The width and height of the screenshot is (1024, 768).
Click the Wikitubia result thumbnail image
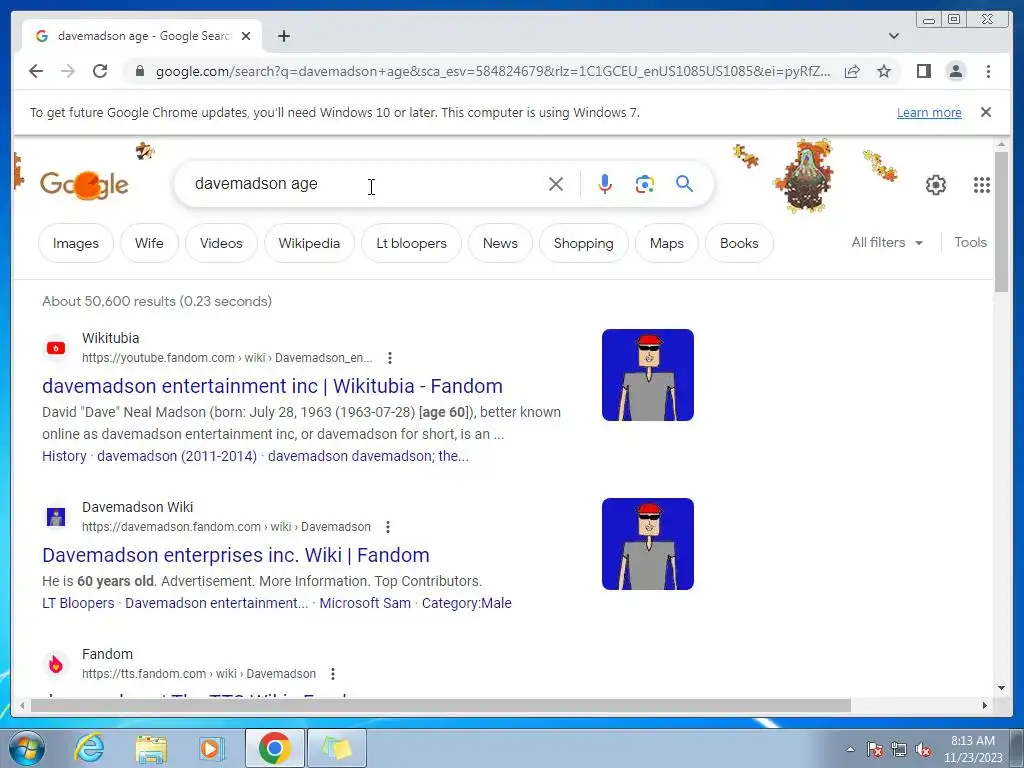[648, 375]
